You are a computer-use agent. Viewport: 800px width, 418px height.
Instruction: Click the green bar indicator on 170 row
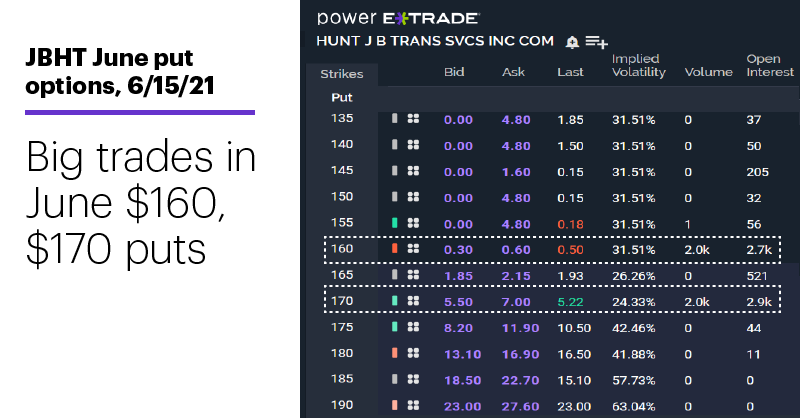pos(394,301)
